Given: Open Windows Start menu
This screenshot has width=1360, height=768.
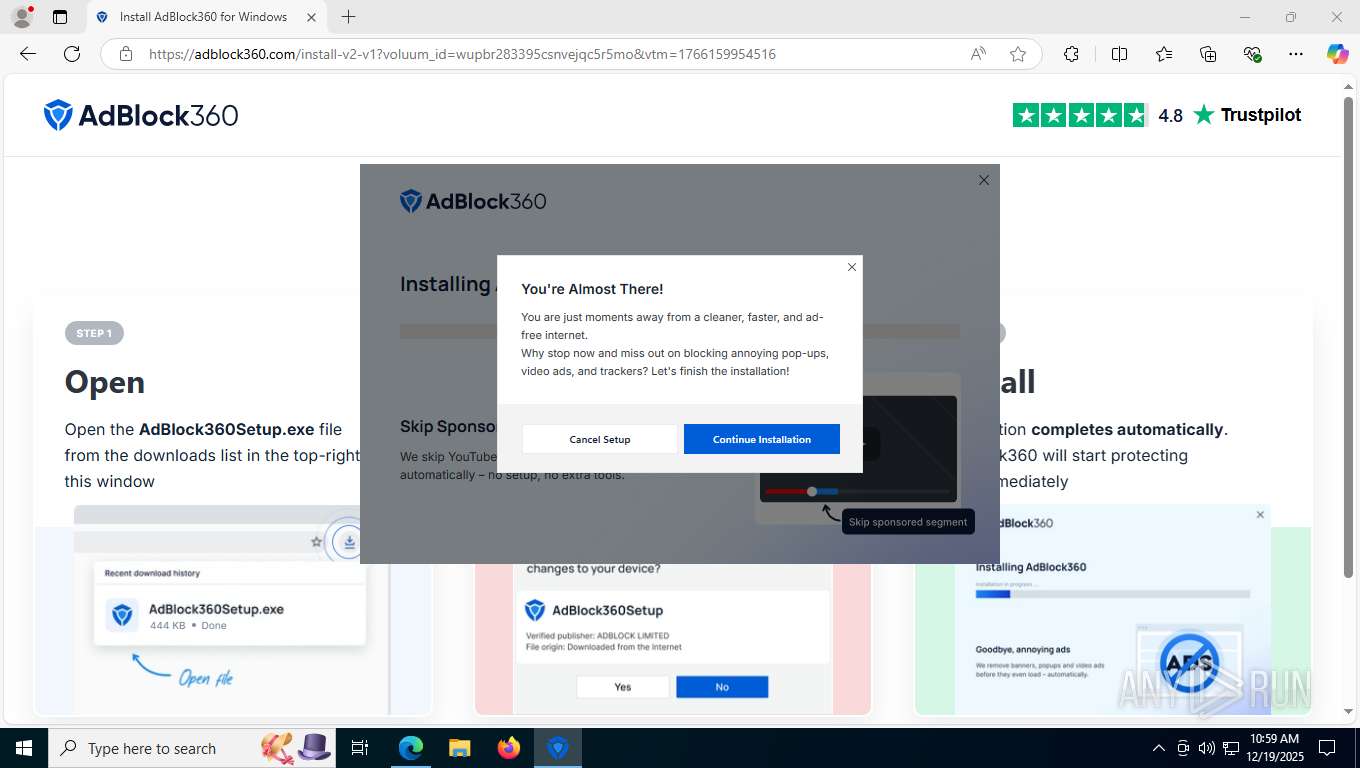Looking at the screenshot, I should 23,748.
